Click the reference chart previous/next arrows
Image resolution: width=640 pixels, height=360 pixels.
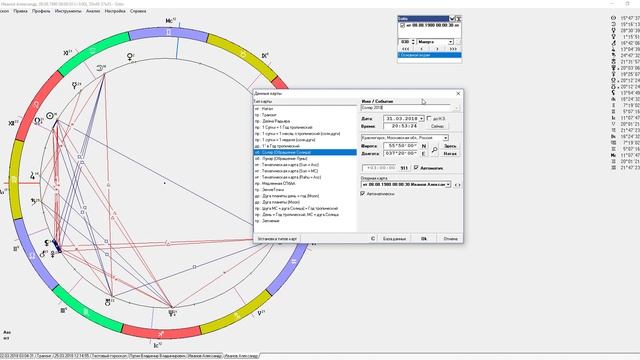pos(457,185)
